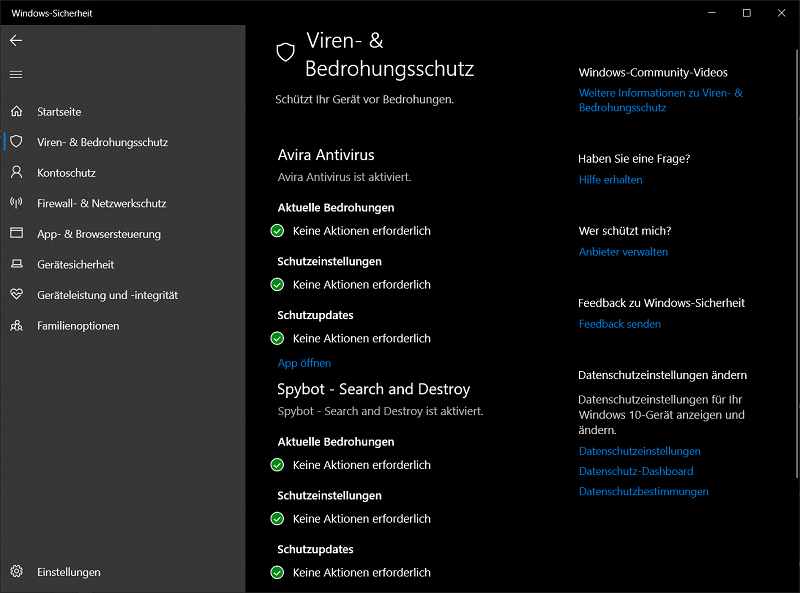Screen dimensions: 800x593
Task: Click Spybot Aktuelle Bedrohungen green checkmark
Action: click(277, 465)
